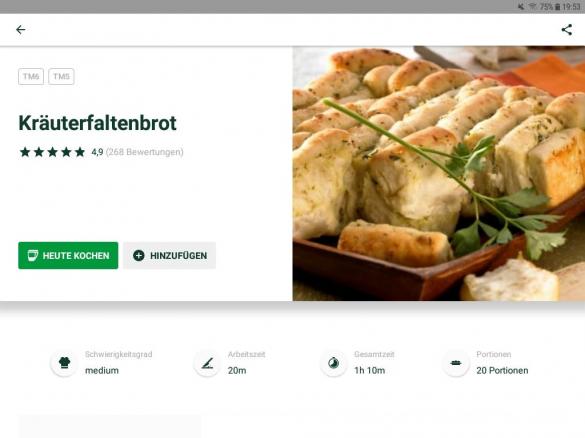This screenshot has height=438, width=585.
Task: Click the chef hat difficulty icon
Action: 65,363
